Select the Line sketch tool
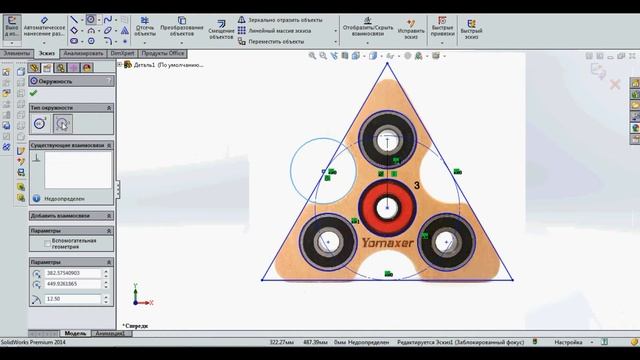Screen dimensions: 640x360 pos(74,20)
